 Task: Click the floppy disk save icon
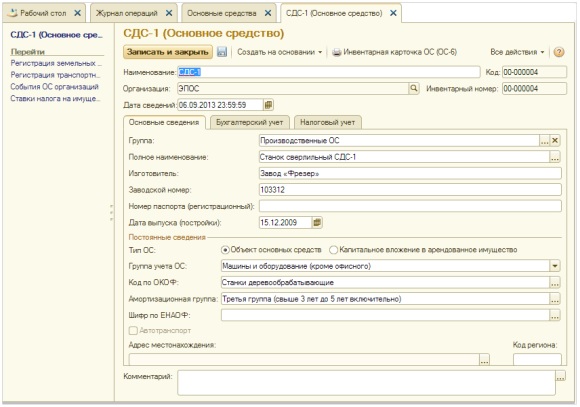[222, 52]
